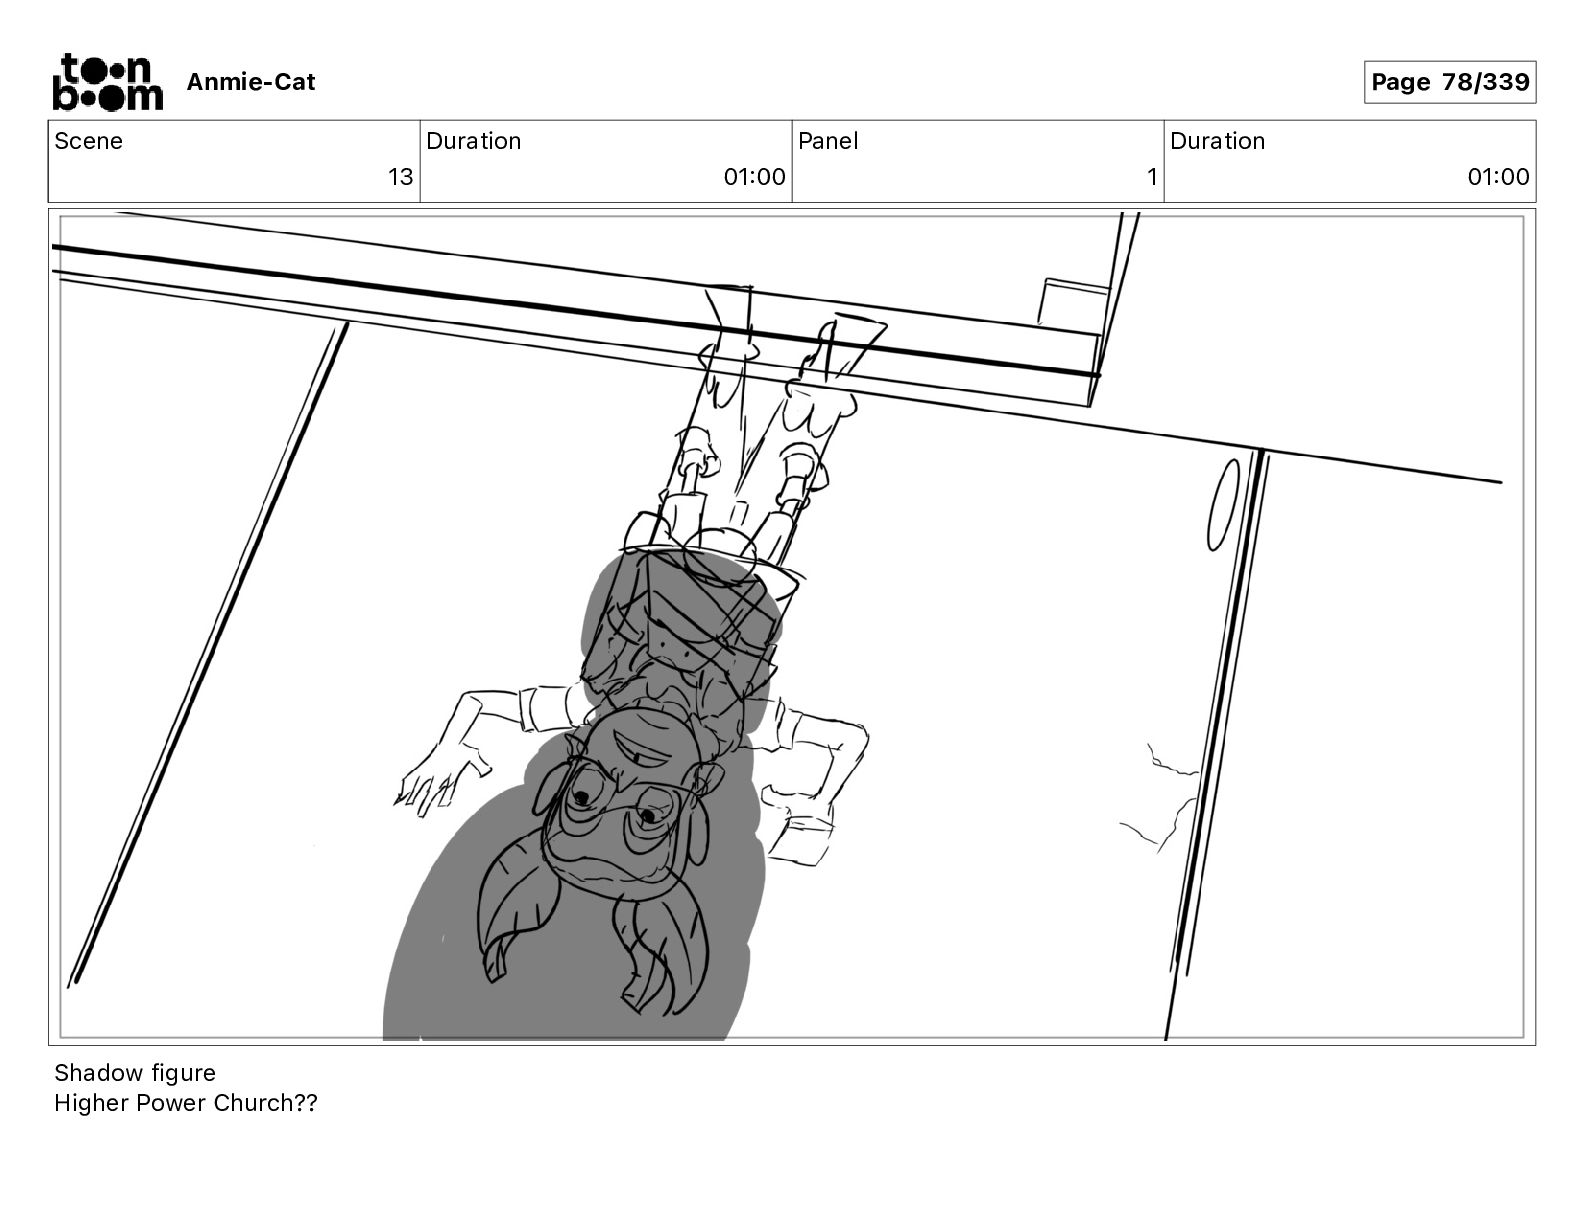This screenshot has width=1584, height=1224.
Task: Select the 'Higher Power Church??' note text
Action: point(186,1103)
